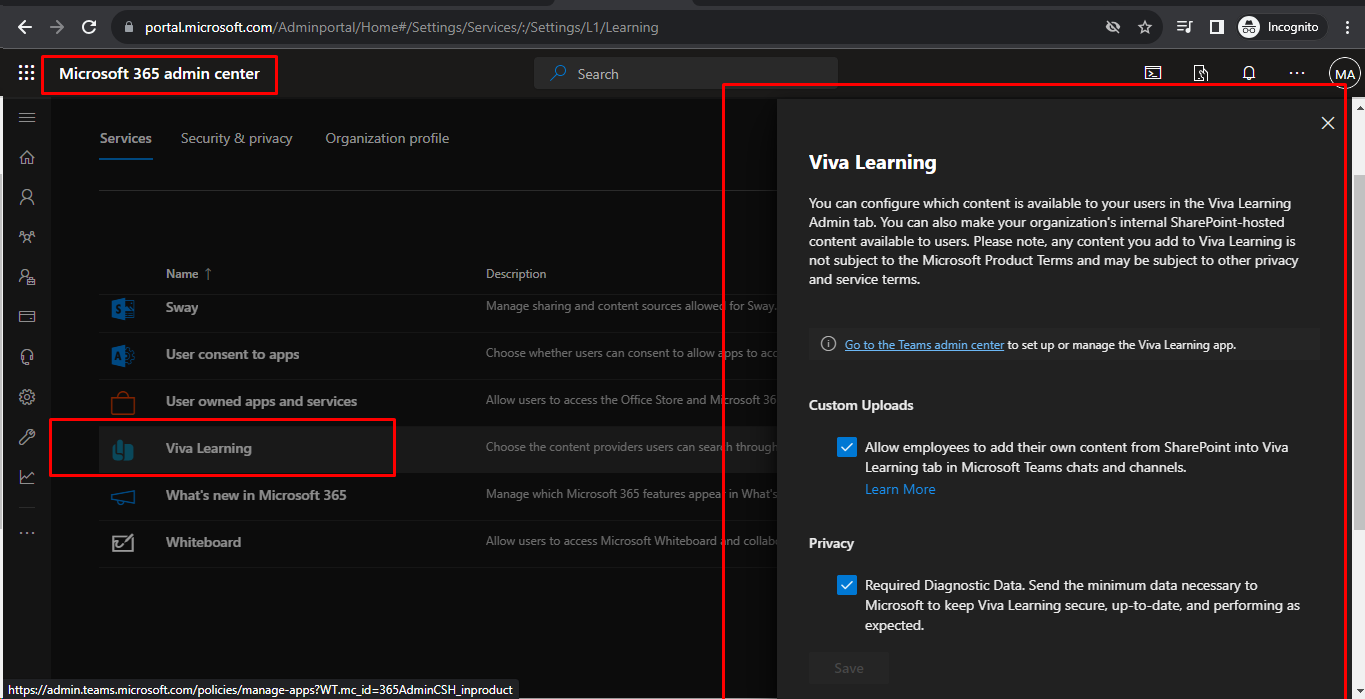The height and width of the screenshot is (699, 1365).
Task: Open Roles icon in left sidebar
Action: point(27,277)
